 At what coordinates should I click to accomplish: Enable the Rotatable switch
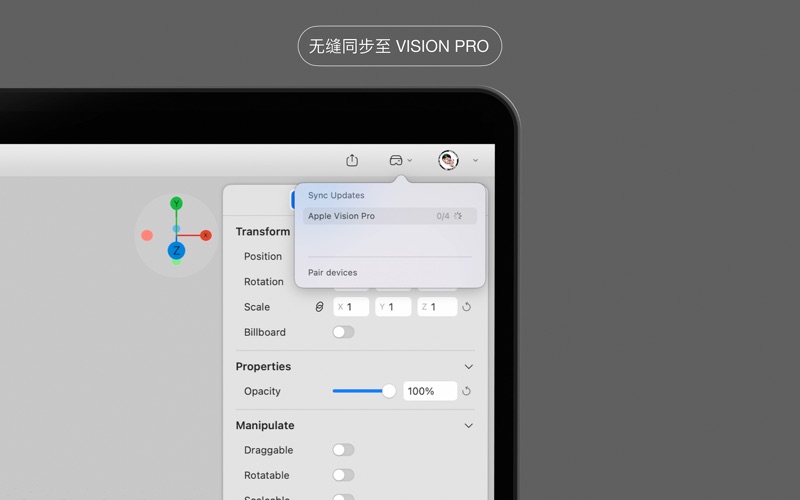click(x=343, y=475)
